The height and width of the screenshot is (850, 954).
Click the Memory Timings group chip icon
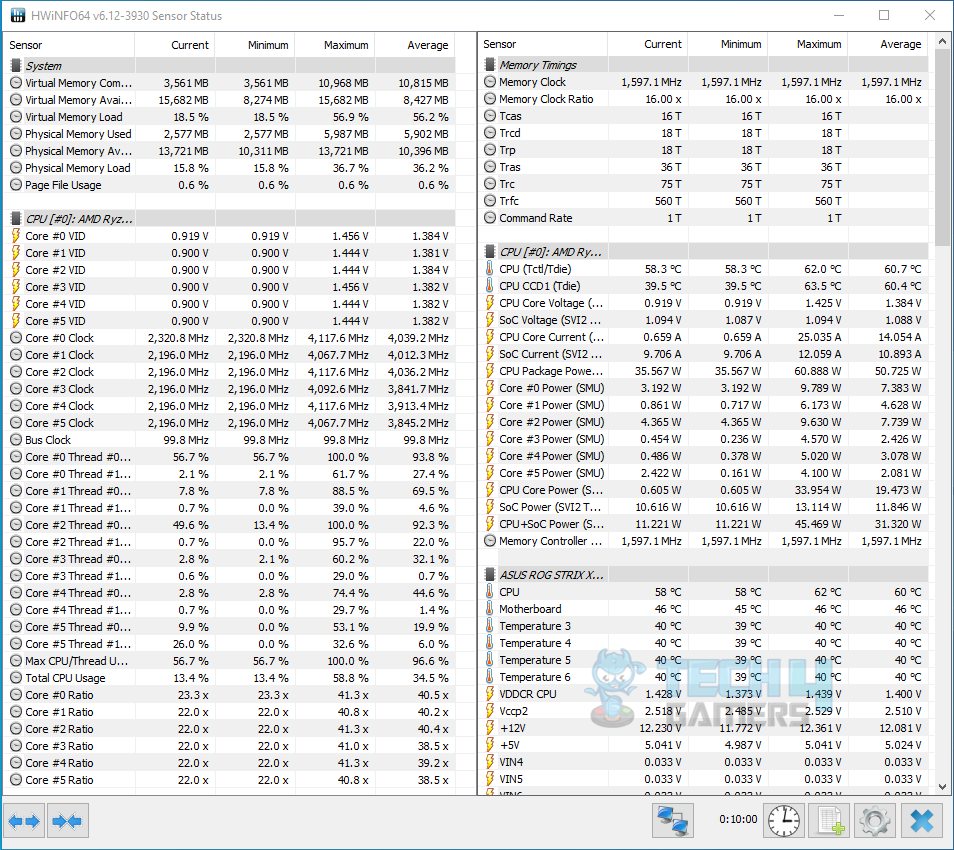[x=490, y=64]
